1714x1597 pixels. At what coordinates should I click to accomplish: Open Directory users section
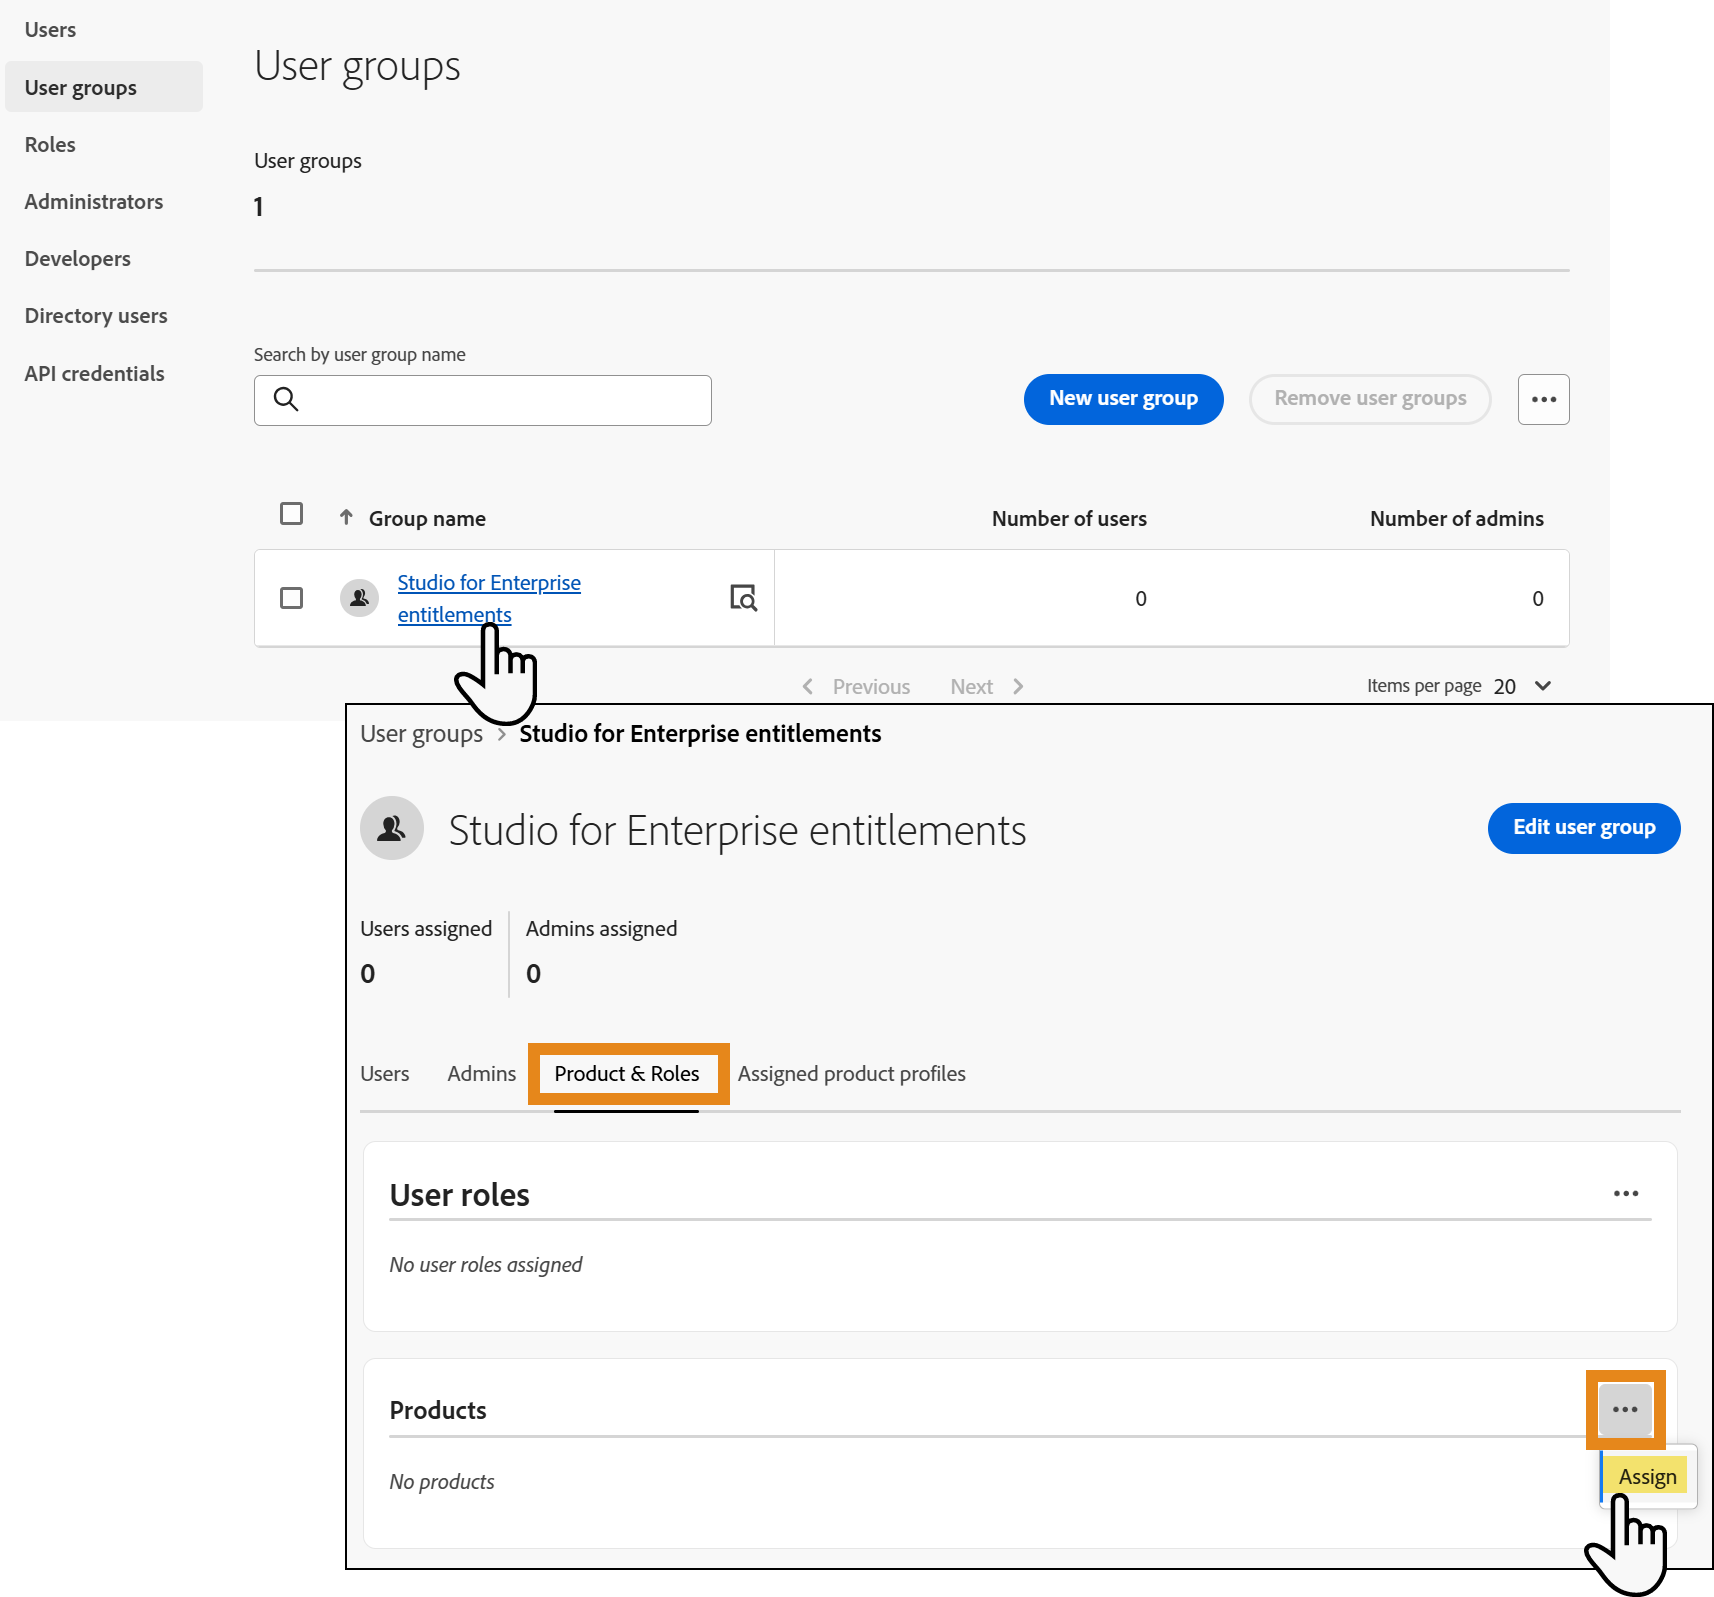point(96,316)
